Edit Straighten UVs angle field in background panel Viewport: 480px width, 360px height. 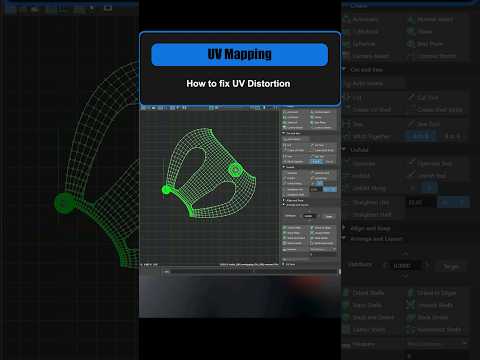coord(421,203)
